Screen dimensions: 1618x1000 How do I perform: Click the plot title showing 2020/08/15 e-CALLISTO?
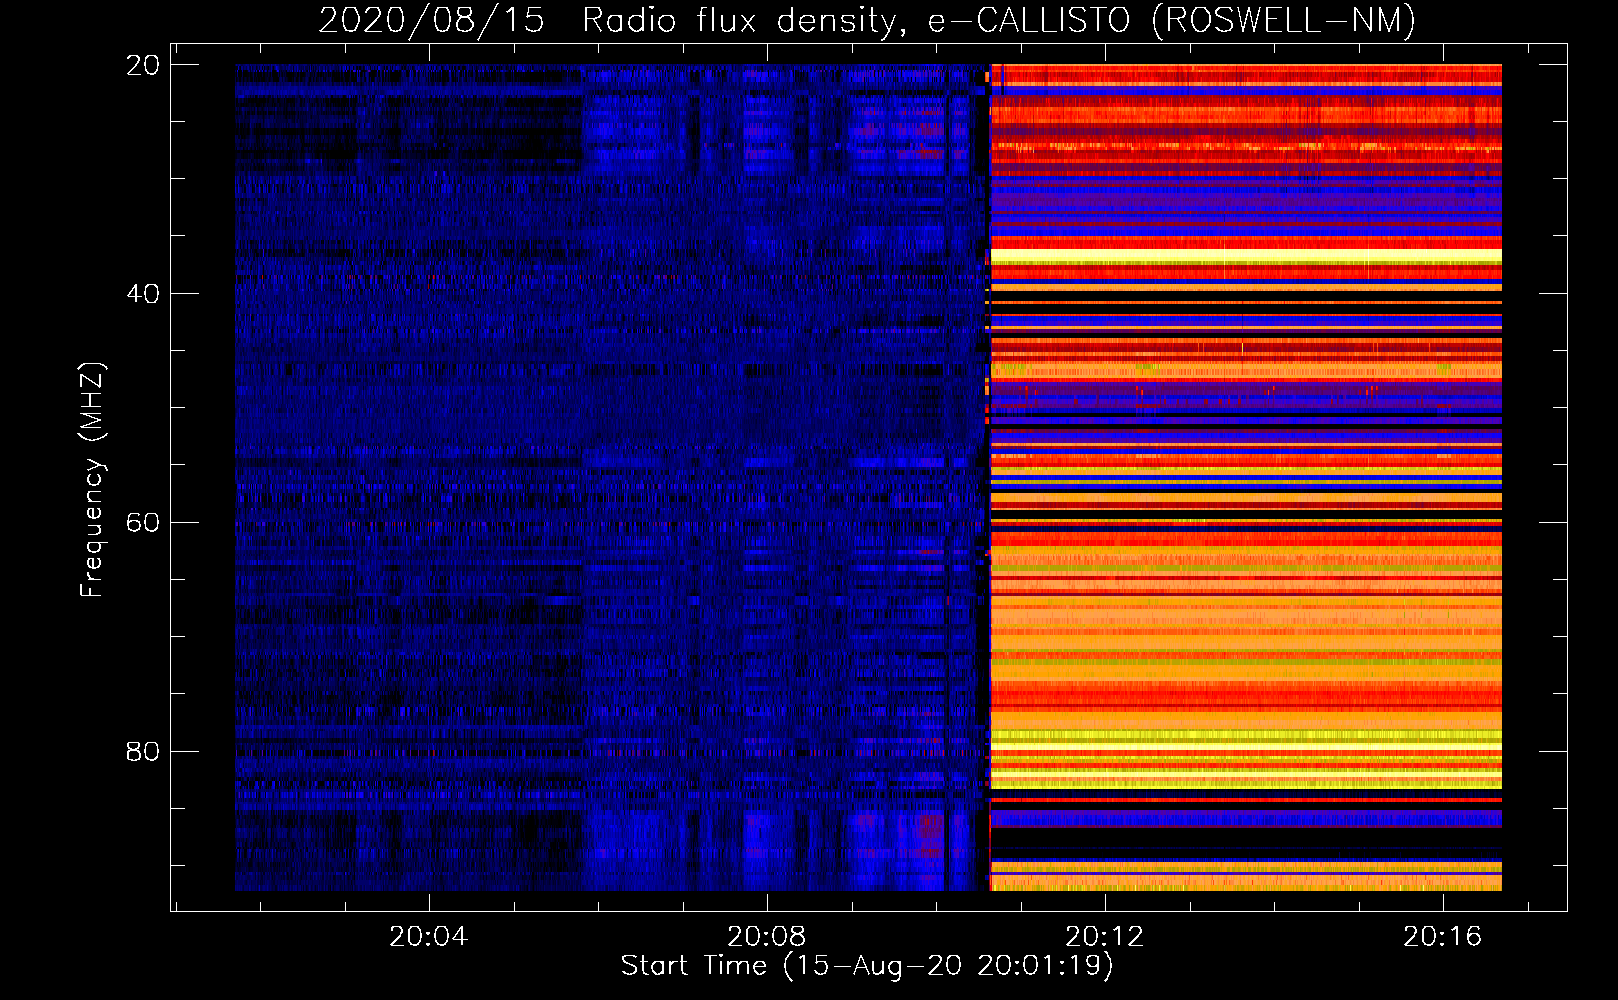[x=867, y=21]
